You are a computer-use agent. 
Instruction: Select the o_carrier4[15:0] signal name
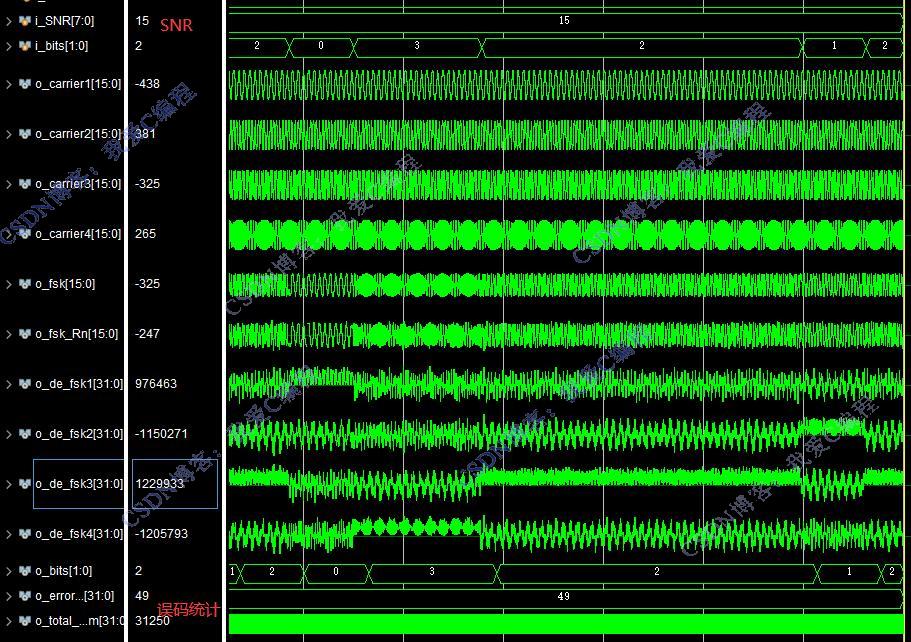coord(78,234)
